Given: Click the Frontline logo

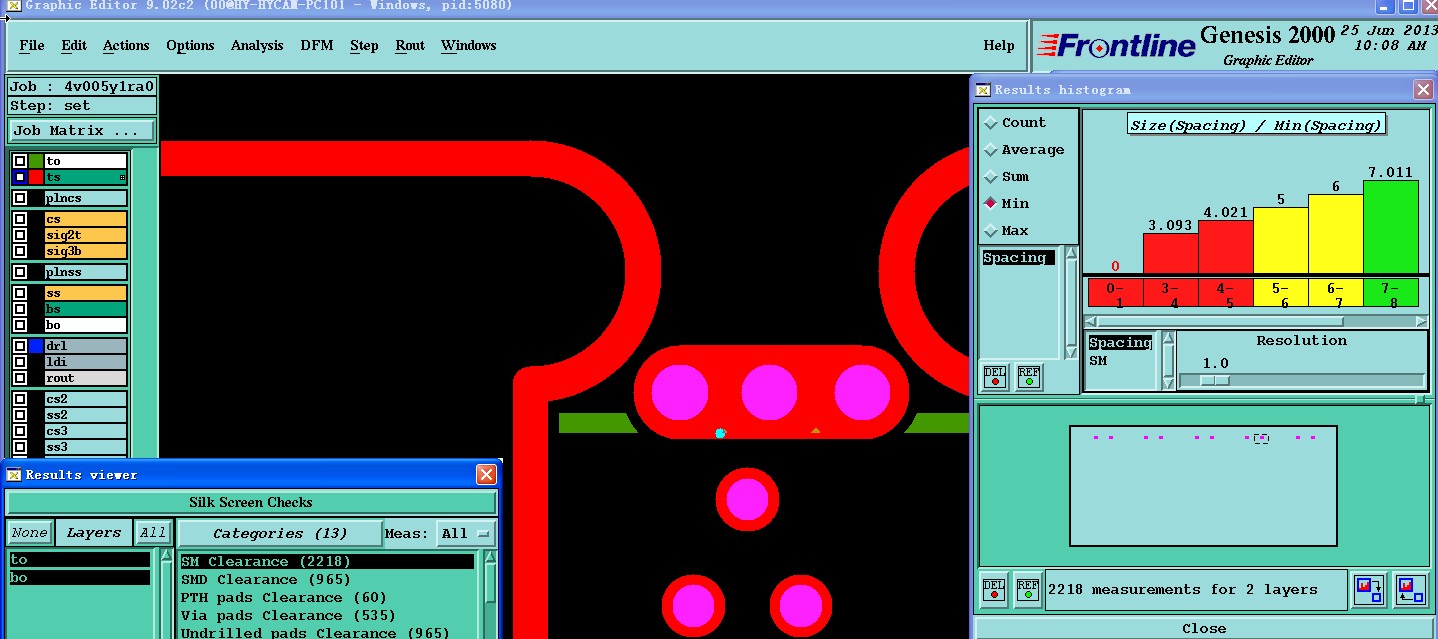Looking at the screenshot, I should pyautogui.click(x=1116, y=46).
